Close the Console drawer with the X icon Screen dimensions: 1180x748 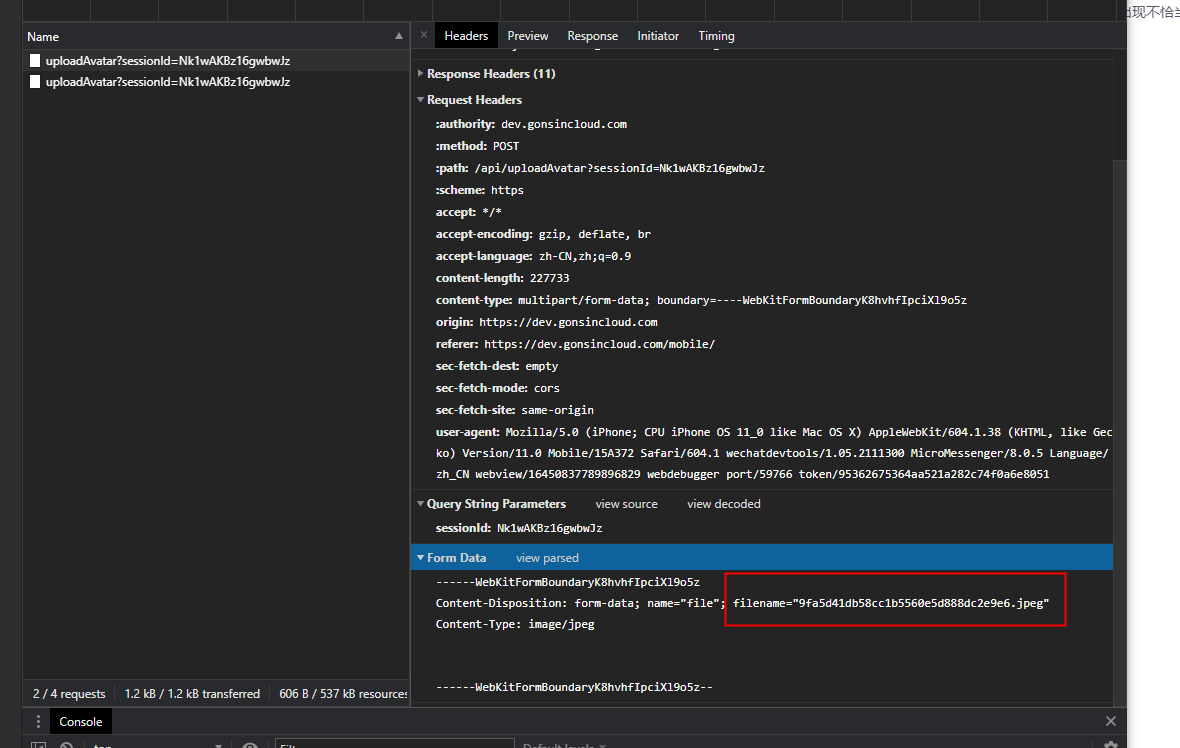(x=1110, y=721)
